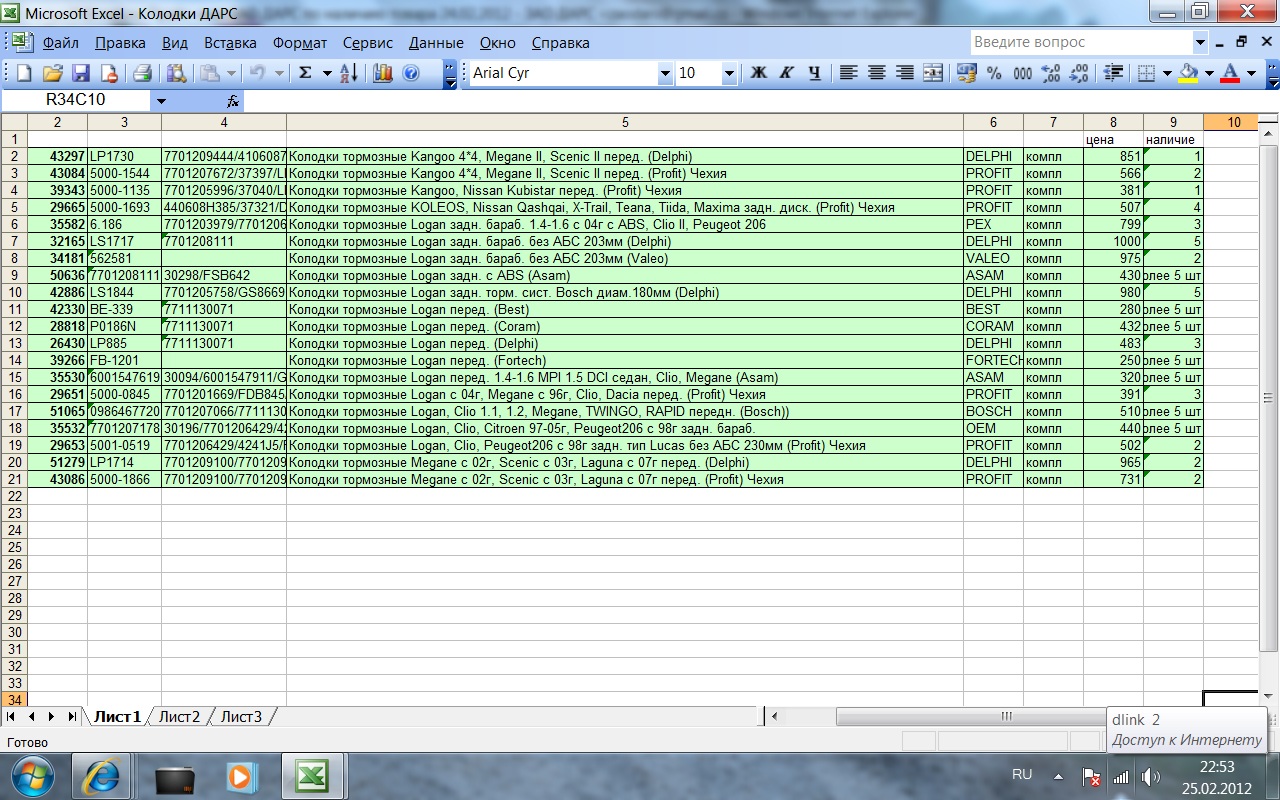Switch to the Лист2 sheet tab
Screen dimensions: 1280x800
(180, 717)
